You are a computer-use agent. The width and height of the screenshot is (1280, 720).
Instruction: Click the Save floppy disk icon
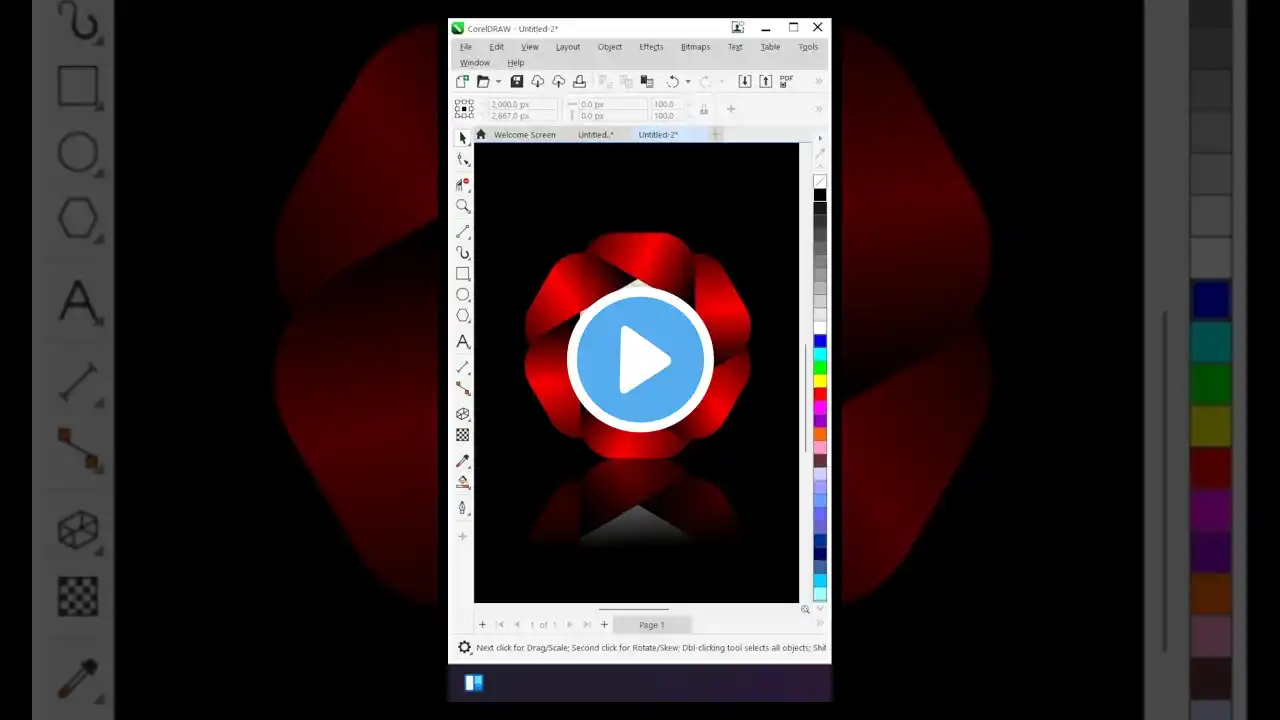tap(516, 82)
